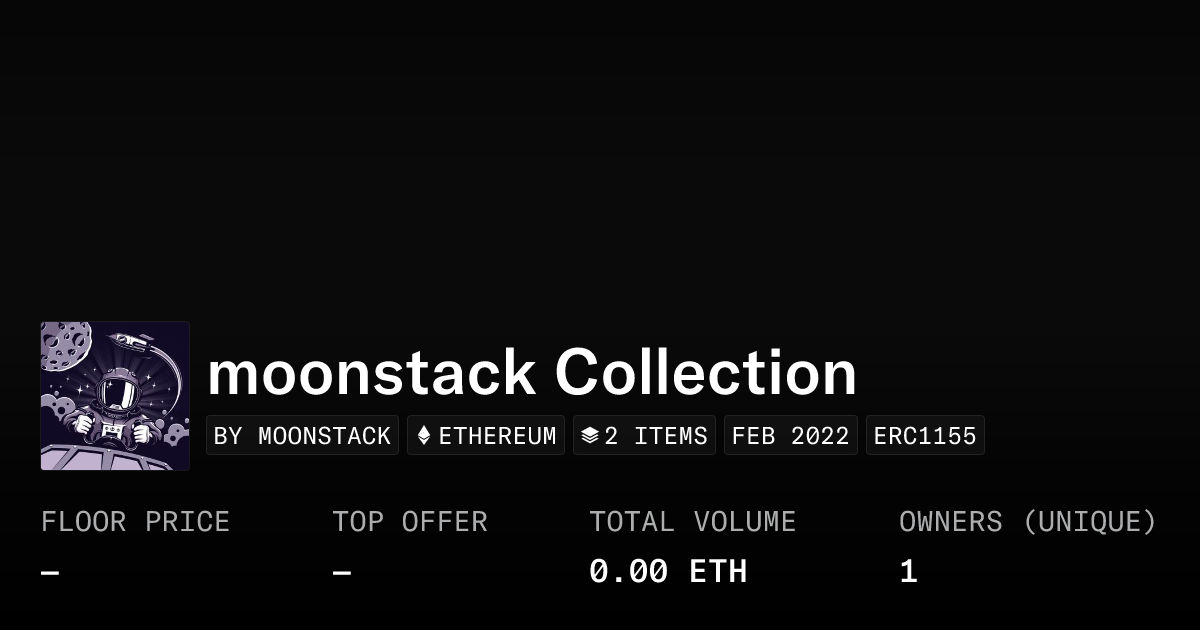Click the FLOOR PRICE label
The image size is (1200, 630).
tap(135, 522)
